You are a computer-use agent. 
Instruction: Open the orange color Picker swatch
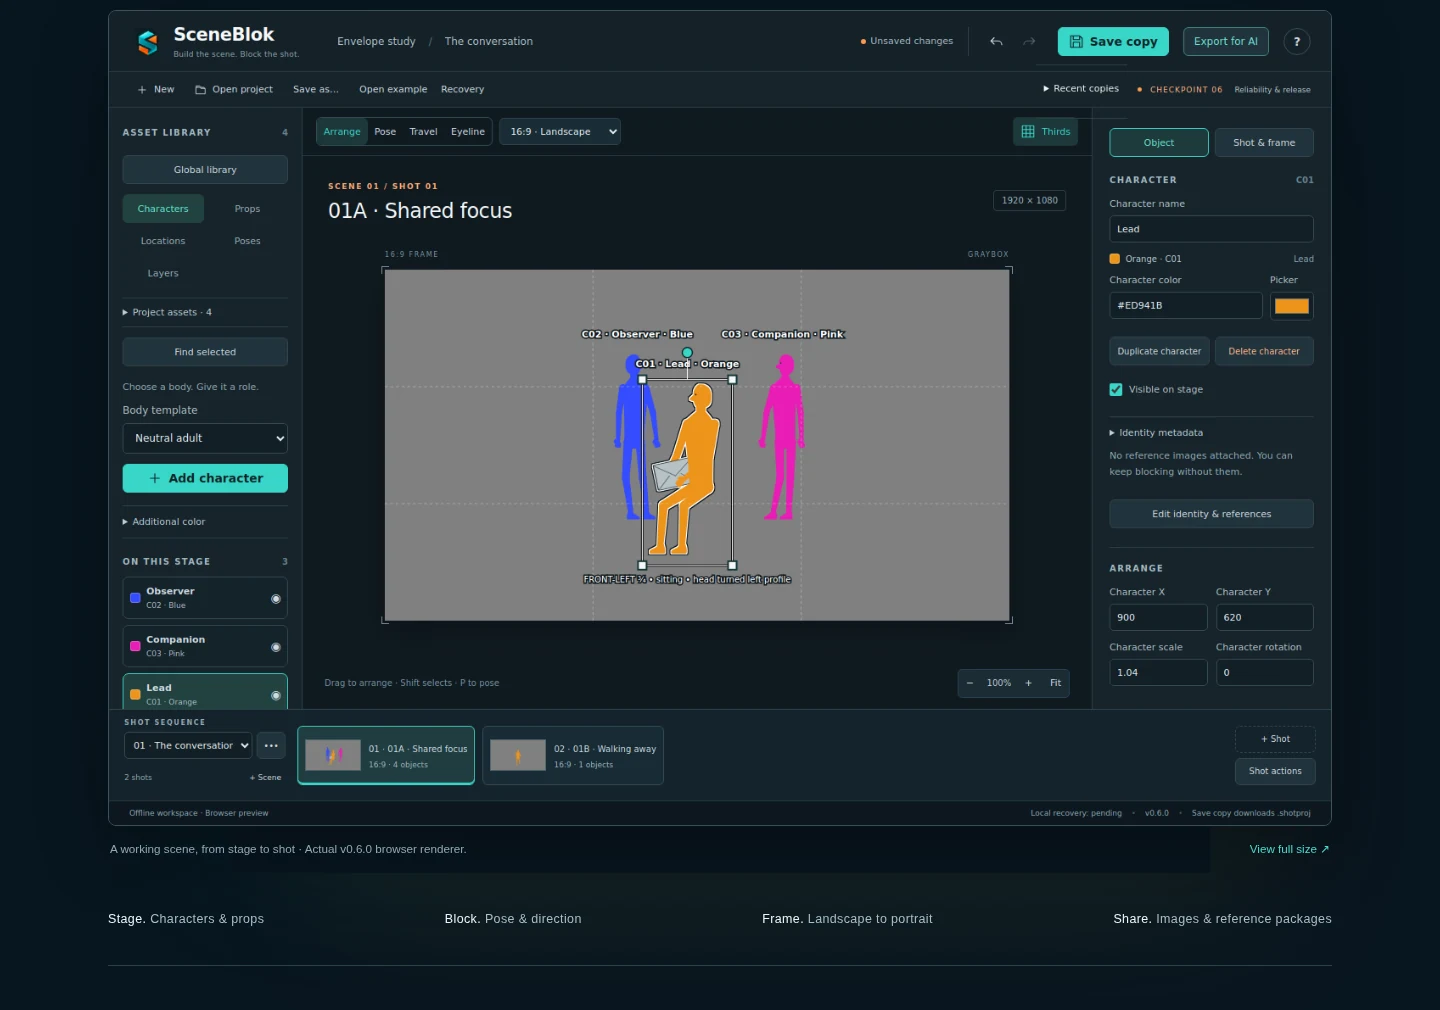[1292, 306]
